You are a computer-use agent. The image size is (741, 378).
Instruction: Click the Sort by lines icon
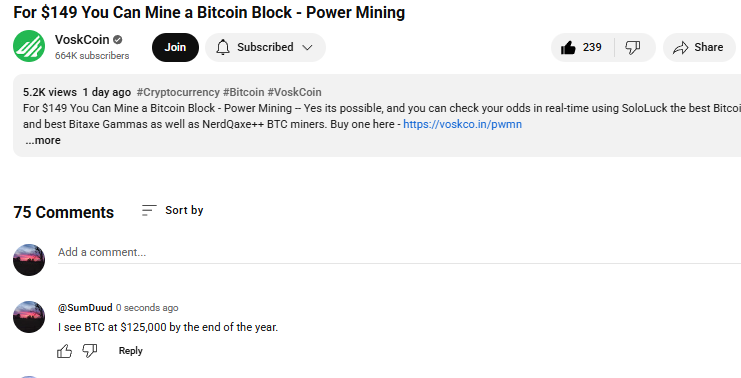(x=149, y=210)
